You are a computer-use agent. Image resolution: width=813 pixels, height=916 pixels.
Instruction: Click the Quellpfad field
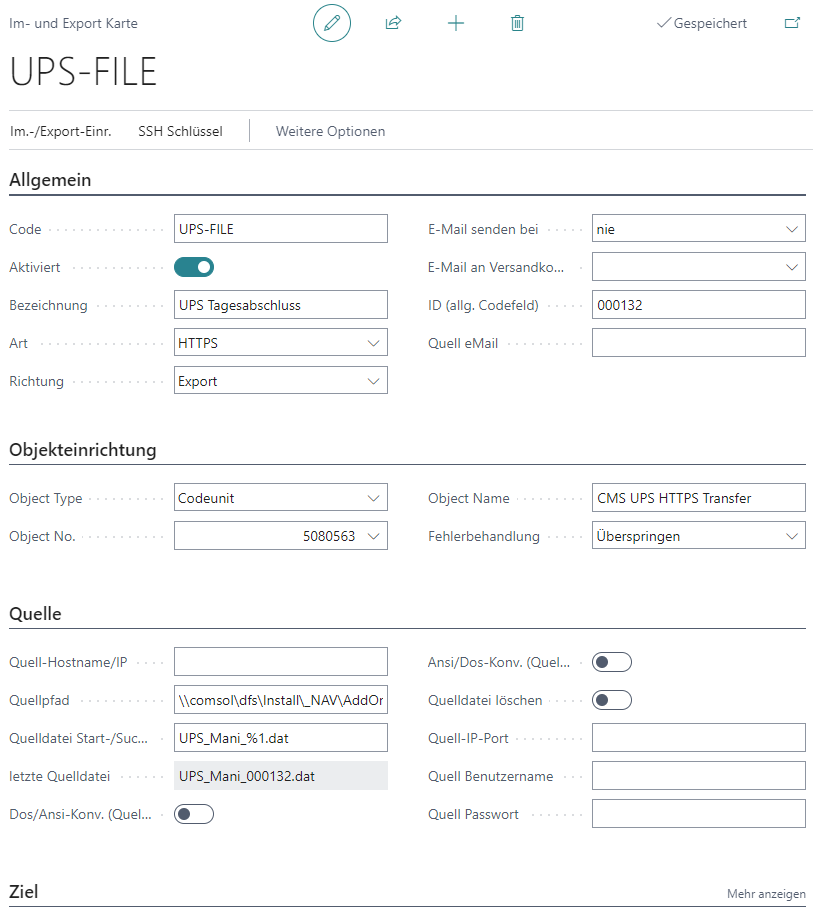click(x=281, y=700)
